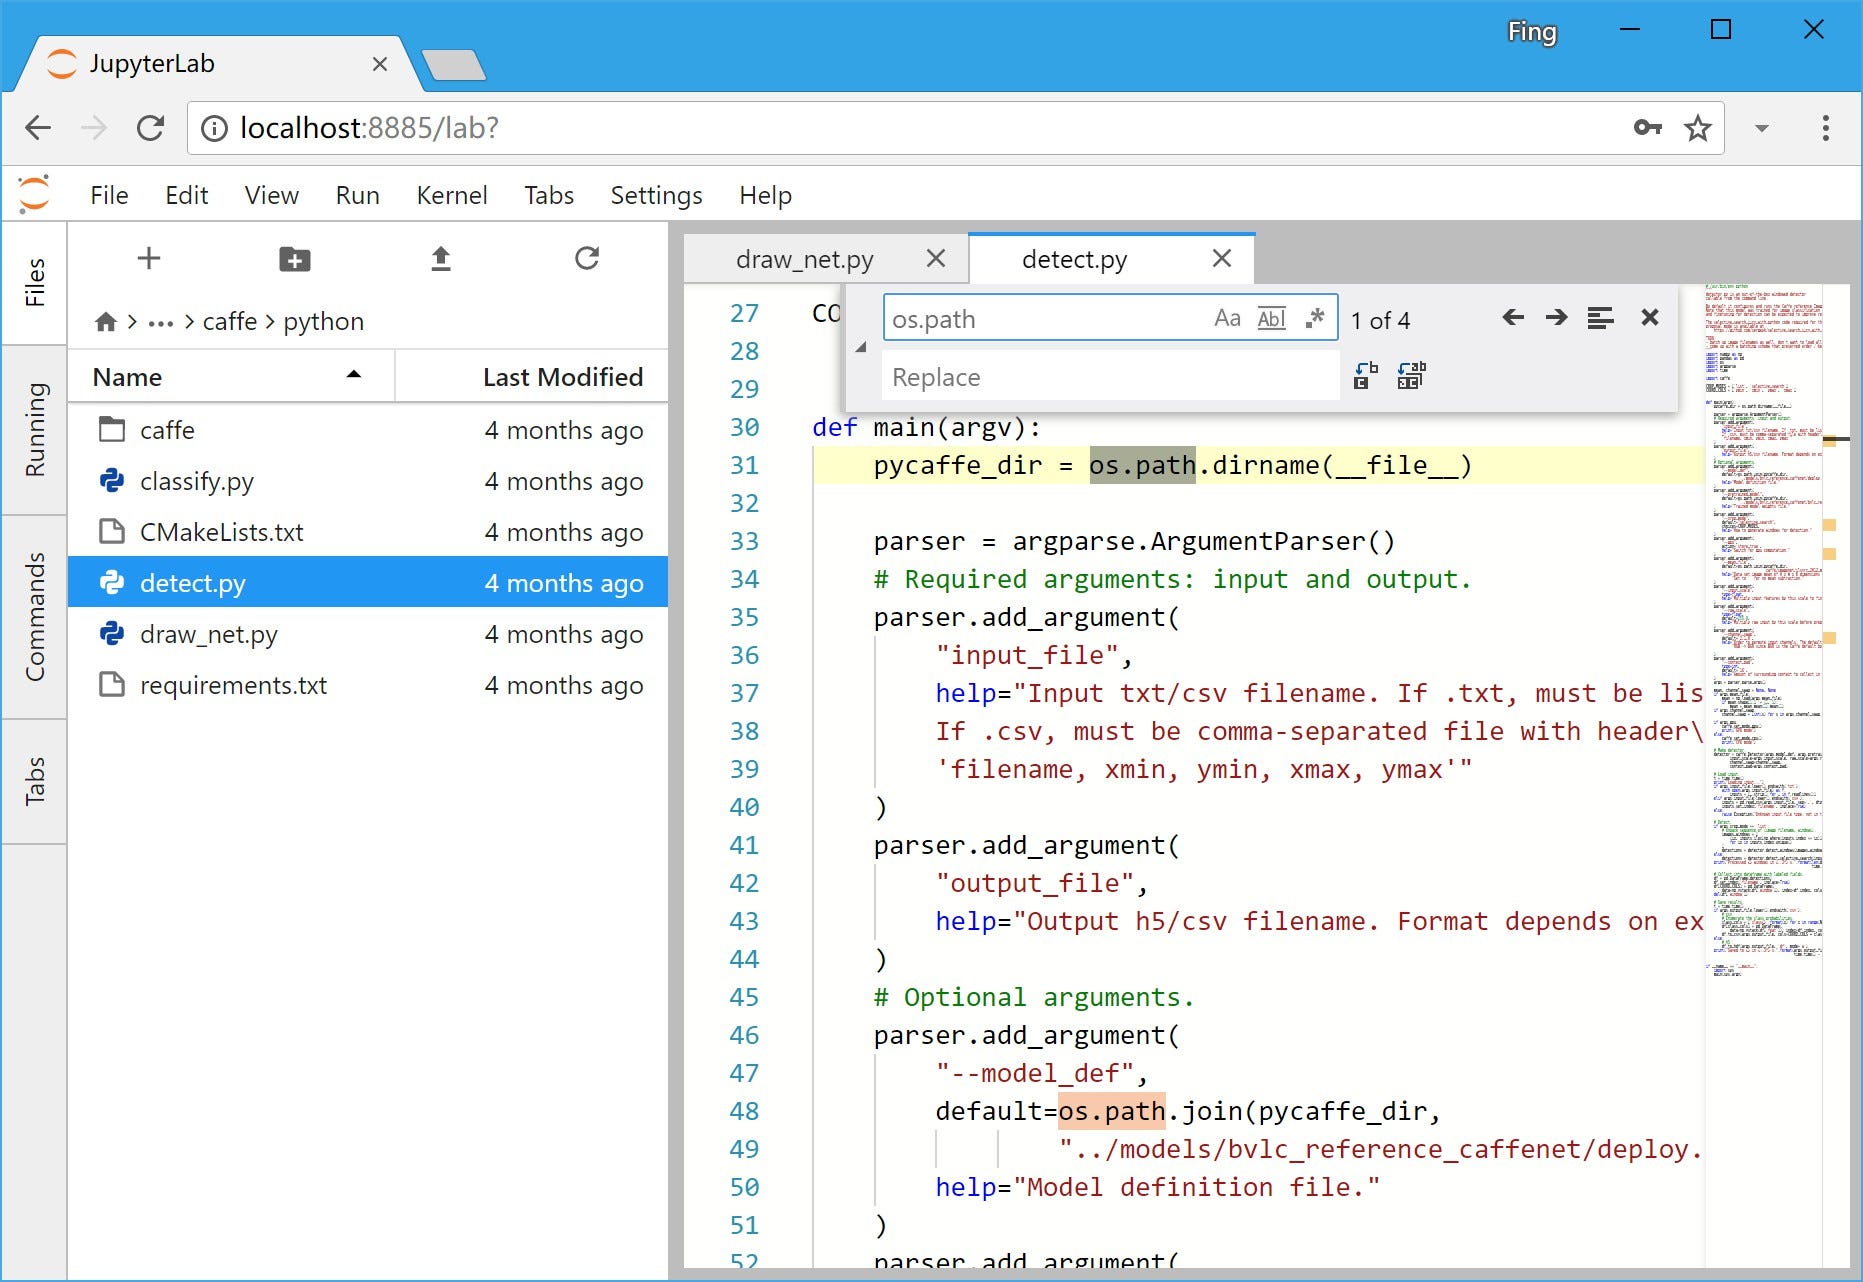Screen dimensions: 1863x1282
Task: Upload files to the current directory
Action: tap(440, 258)
